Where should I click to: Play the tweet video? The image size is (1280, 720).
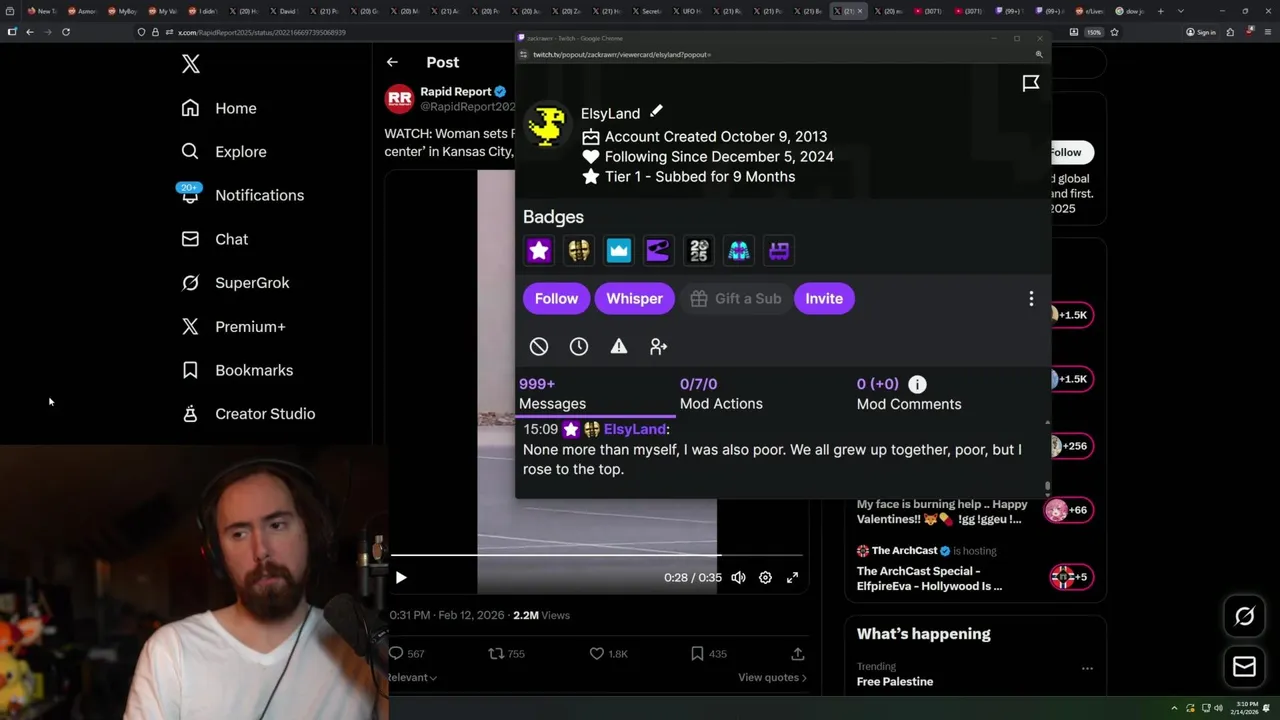[401, 577]
